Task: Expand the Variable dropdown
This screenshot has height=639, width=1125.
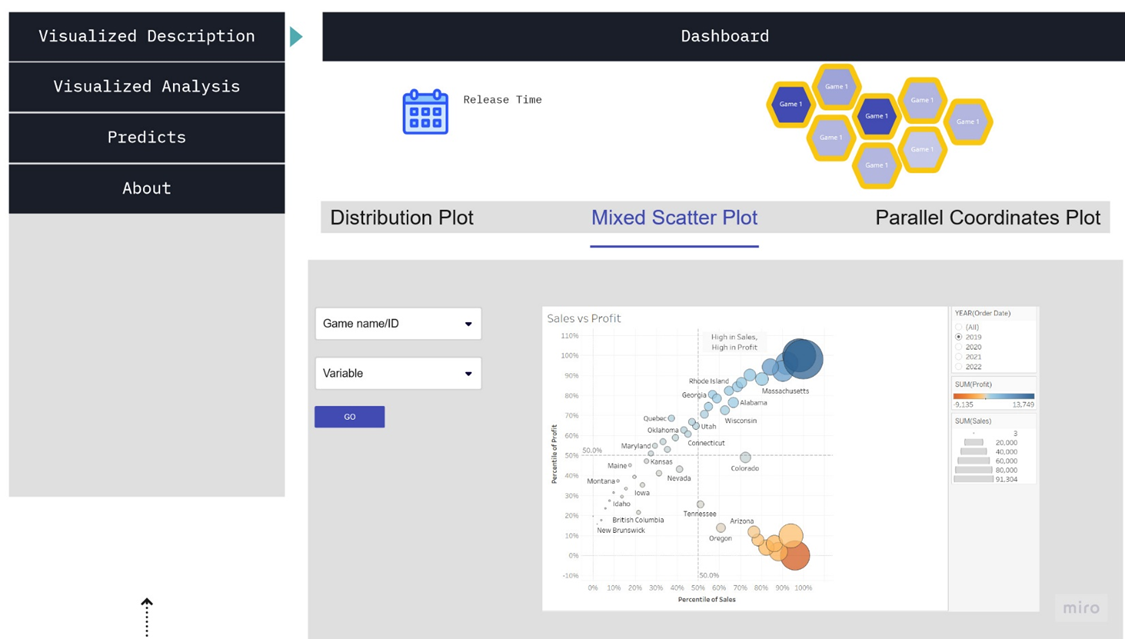Action: click(398, 373)
